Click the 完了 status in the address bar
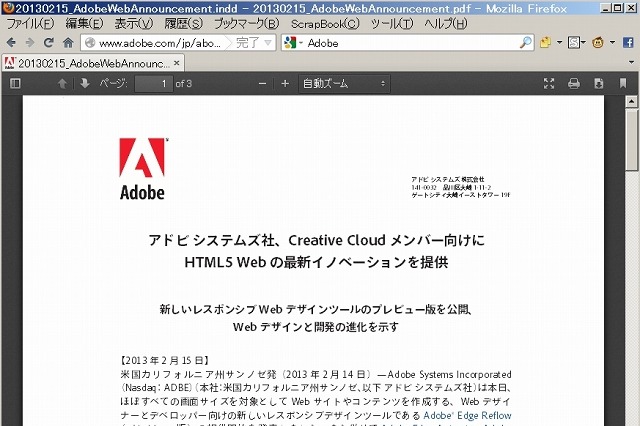 247,42
